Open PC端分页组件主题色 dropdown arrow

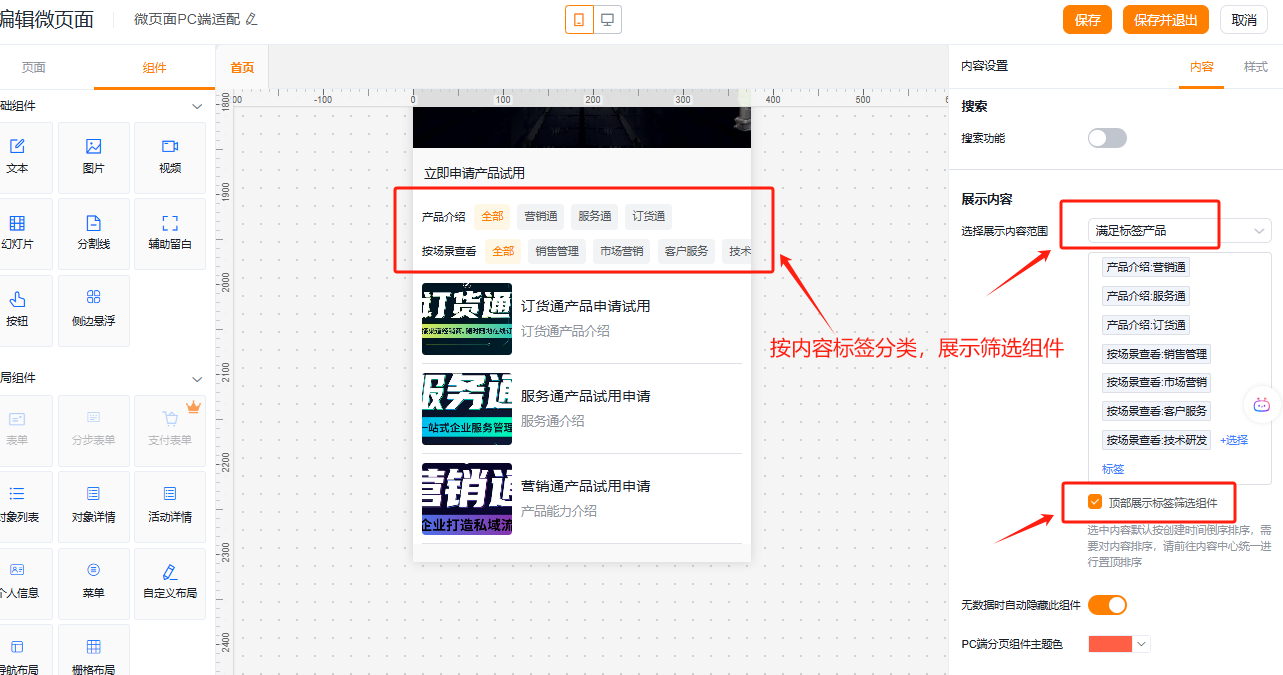coord(1142,645)
